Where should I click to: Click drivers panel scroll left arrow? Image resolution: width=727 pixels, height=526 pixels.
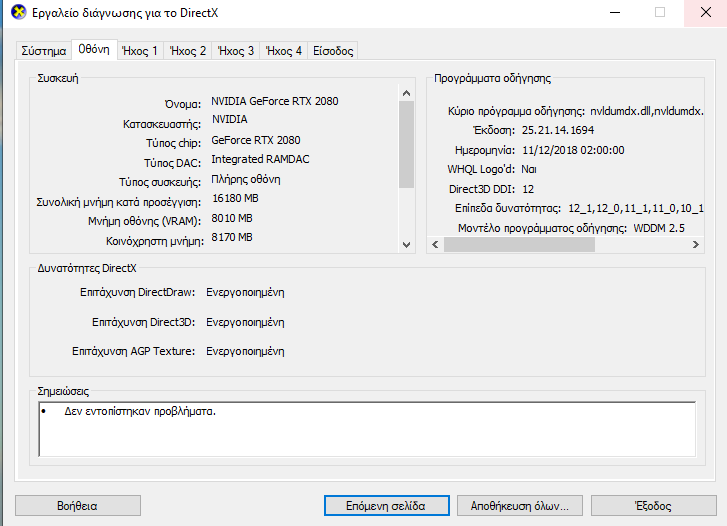click(x=435, y=244)
